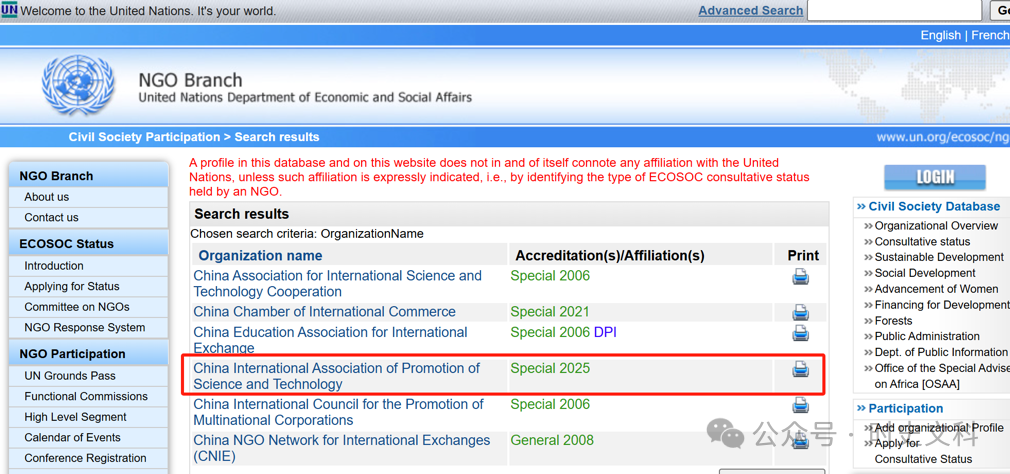Click the DPI affiliation label
1010x474 pixels.
605,332
